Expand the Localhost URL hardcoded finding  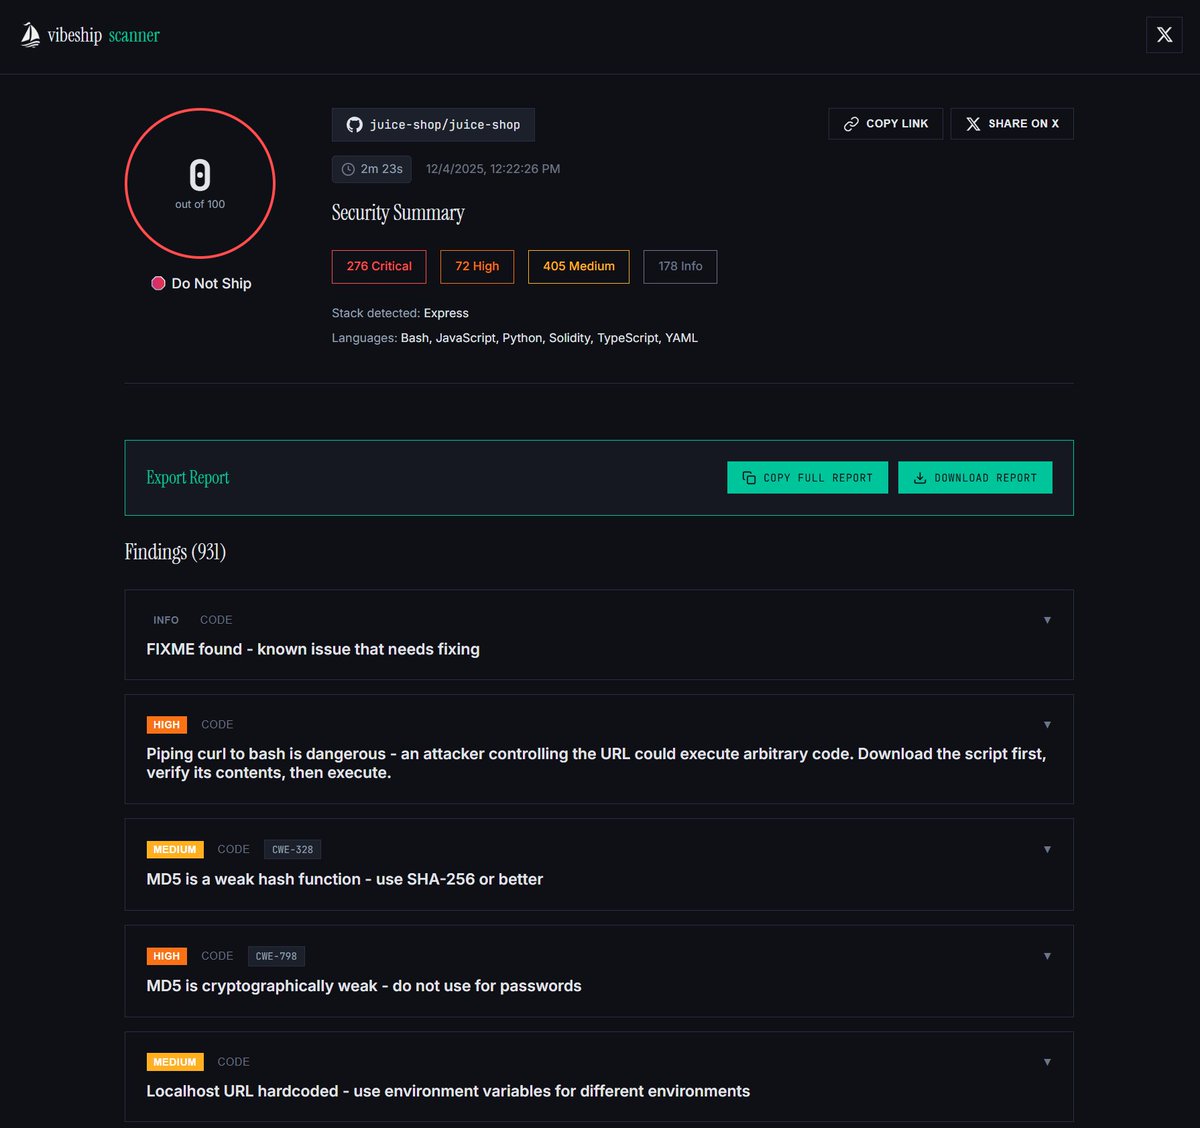click(x=1047, y=1062)
